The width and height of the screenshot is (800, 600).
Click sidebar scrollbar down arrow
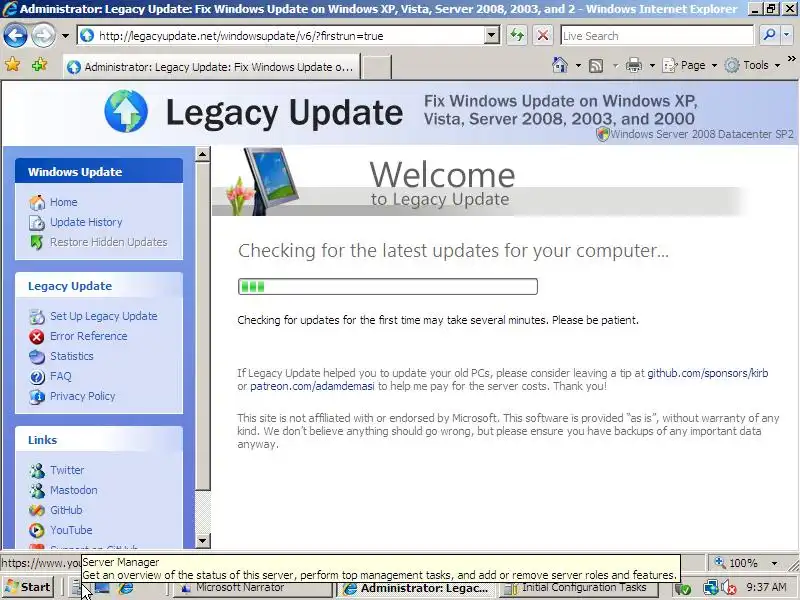tap(203, 540)
